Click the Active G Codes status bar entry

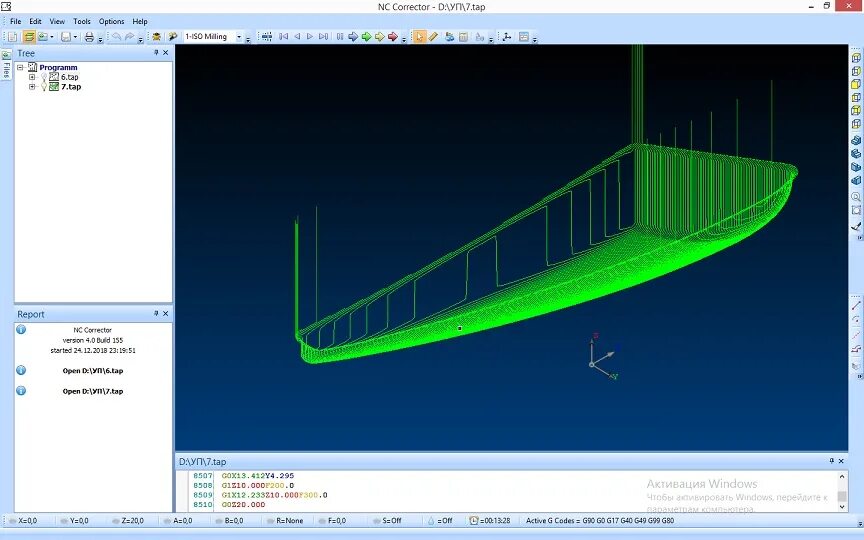click(600, 521)
